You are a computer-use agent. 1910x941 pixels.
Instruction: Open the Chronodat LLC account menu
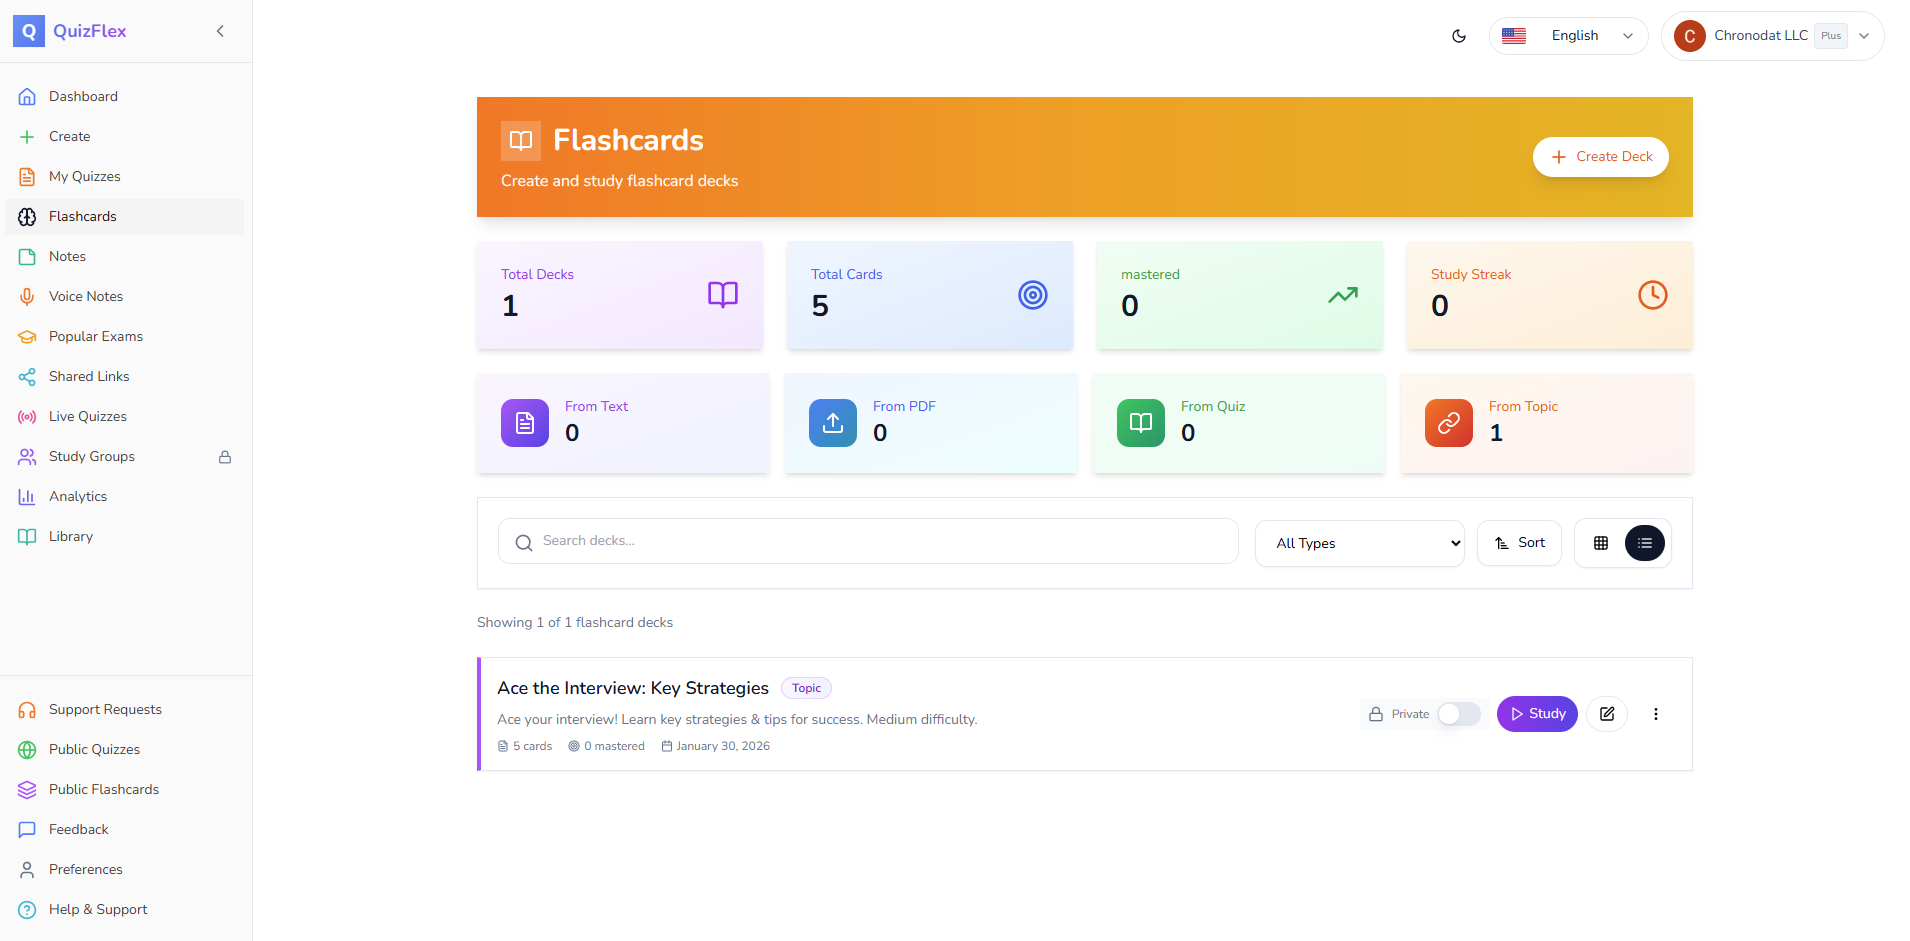pos(1770,36)
